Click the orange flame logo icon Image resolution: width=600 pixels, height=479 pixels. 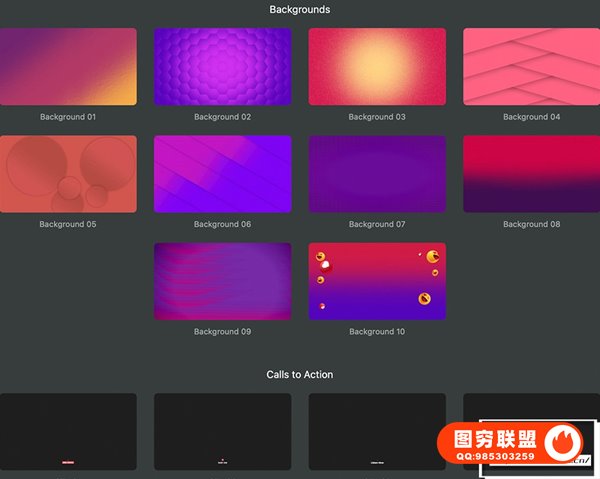pyautogui.click(x=566, y=444)
